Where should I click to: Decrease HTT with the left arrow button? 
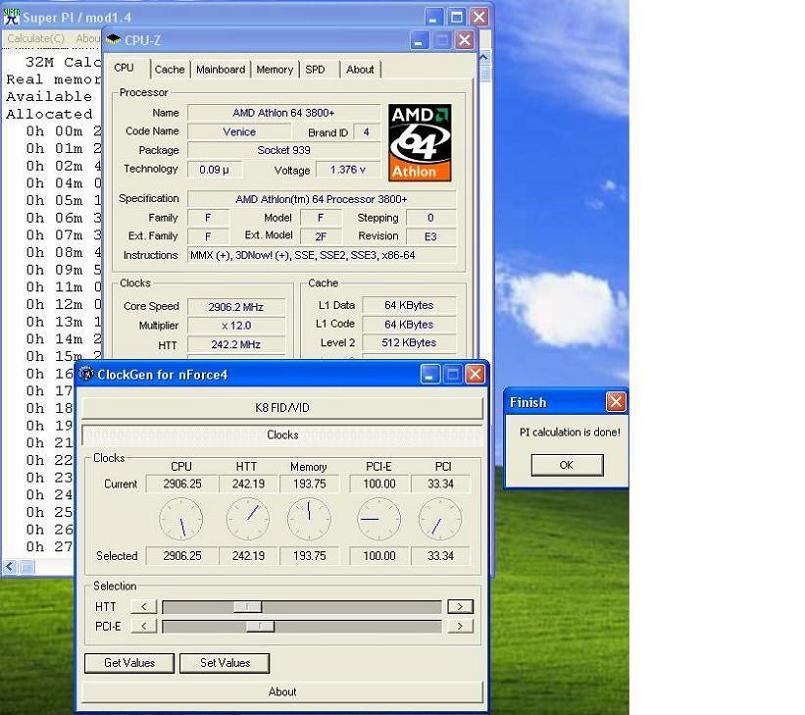(x=144, y=607)
